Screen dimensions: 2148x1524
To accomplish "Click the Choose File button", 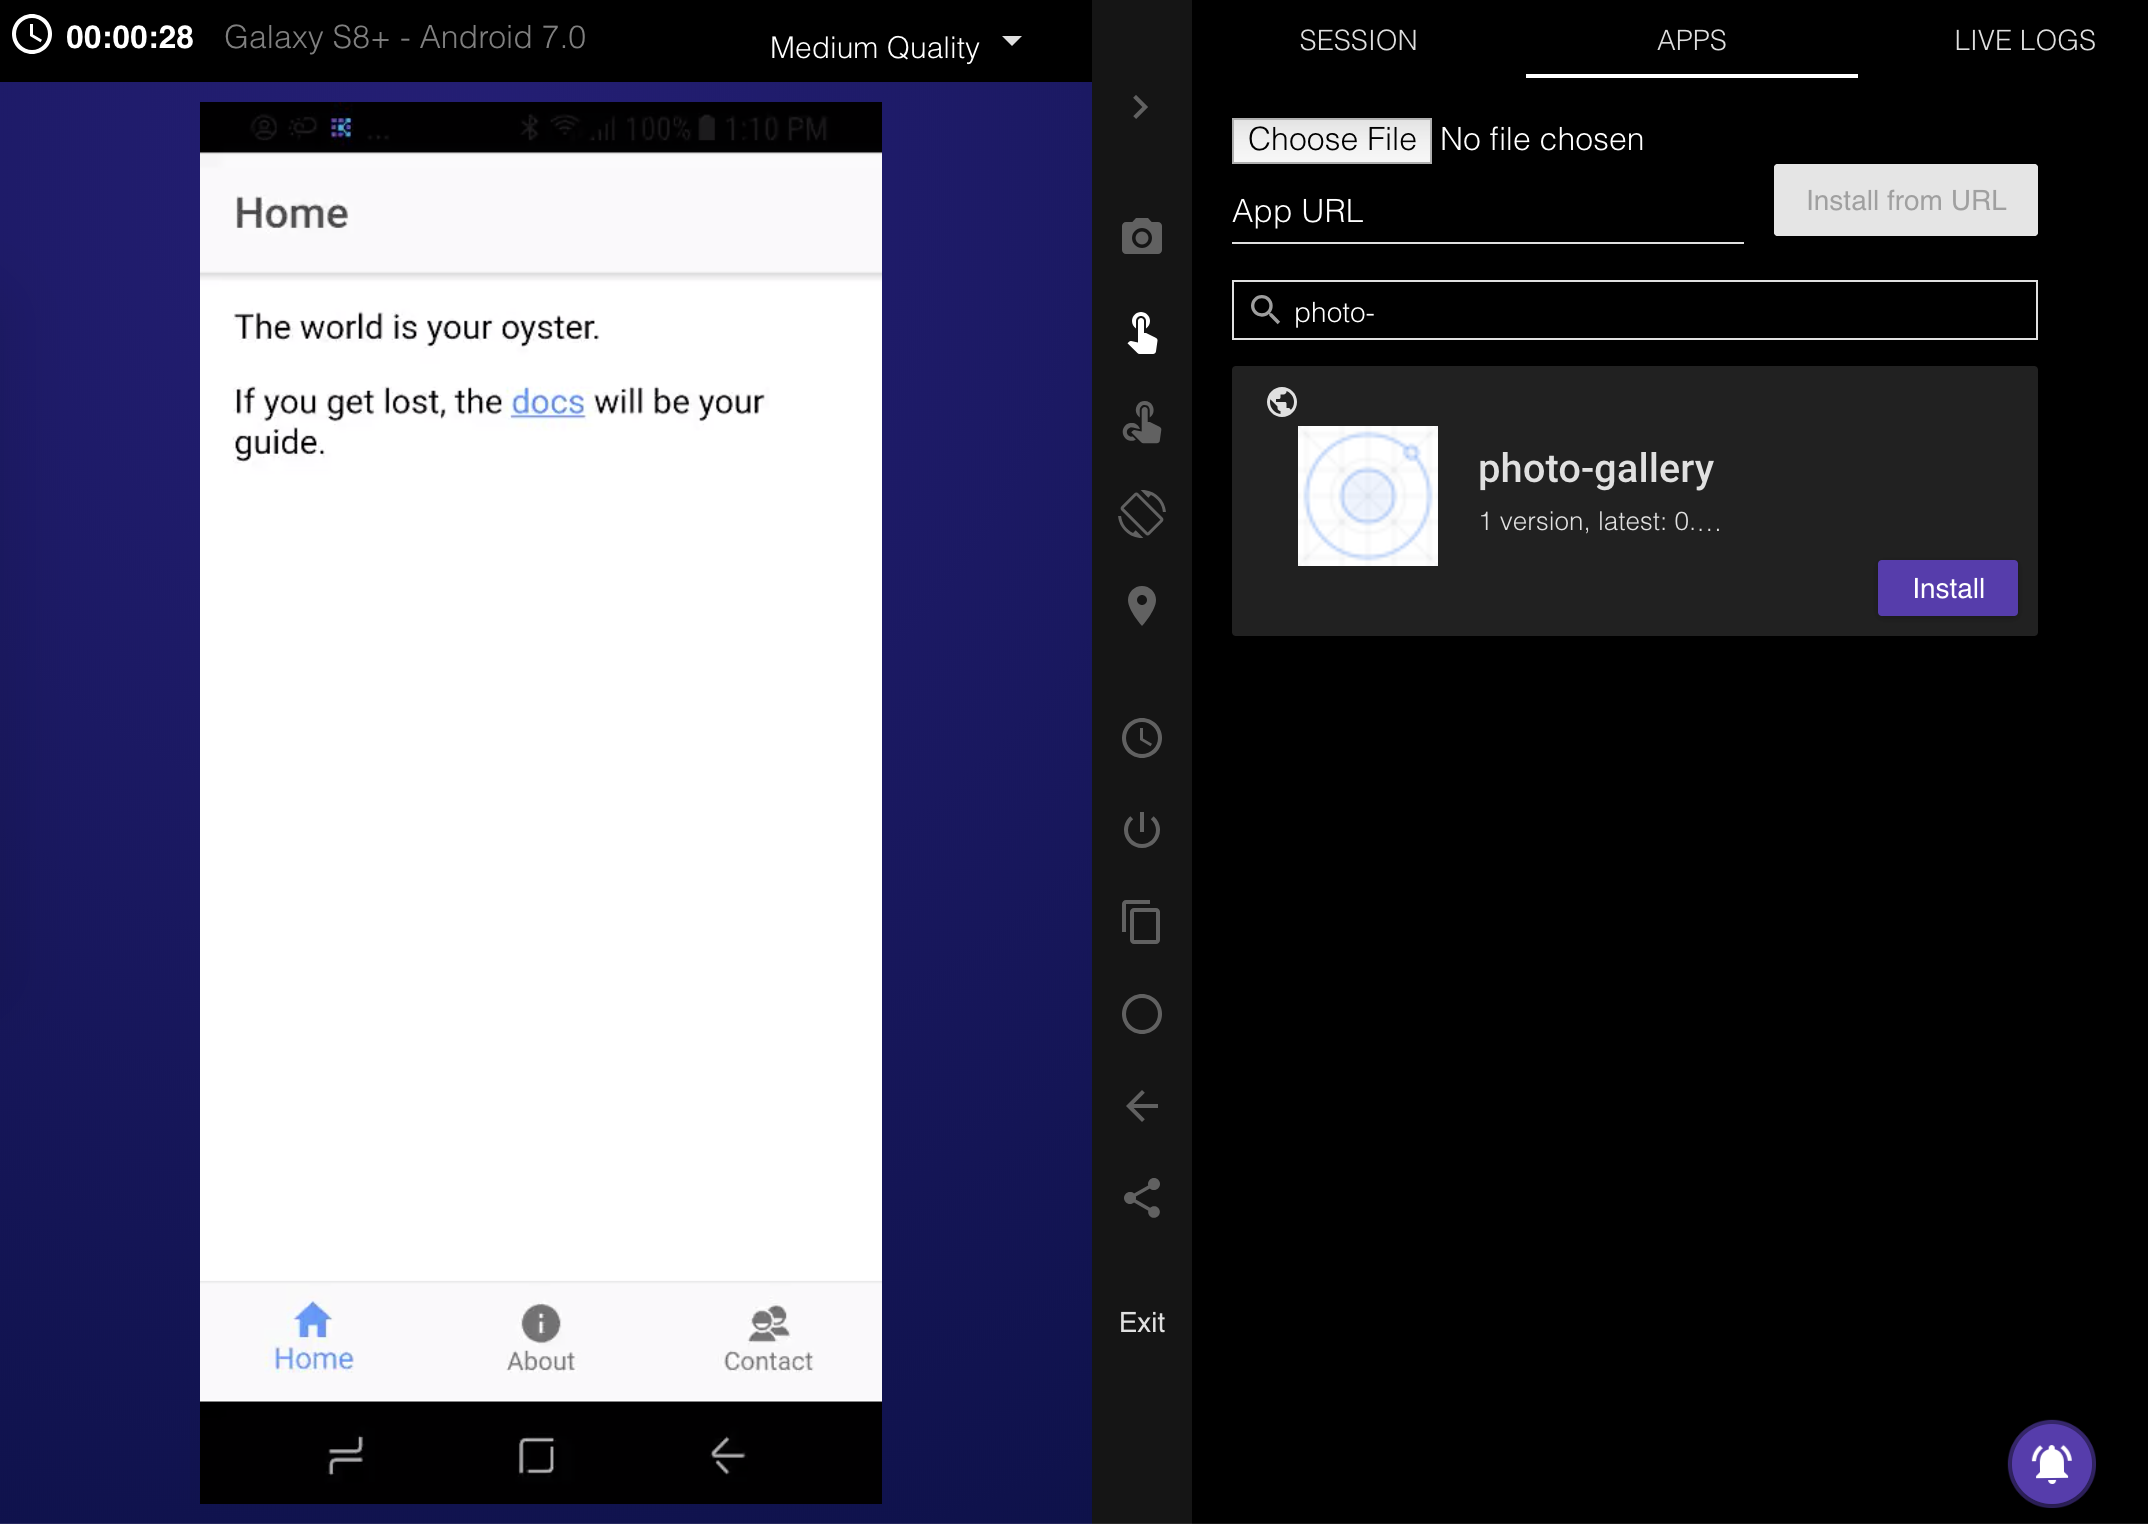I will 1331,139.
